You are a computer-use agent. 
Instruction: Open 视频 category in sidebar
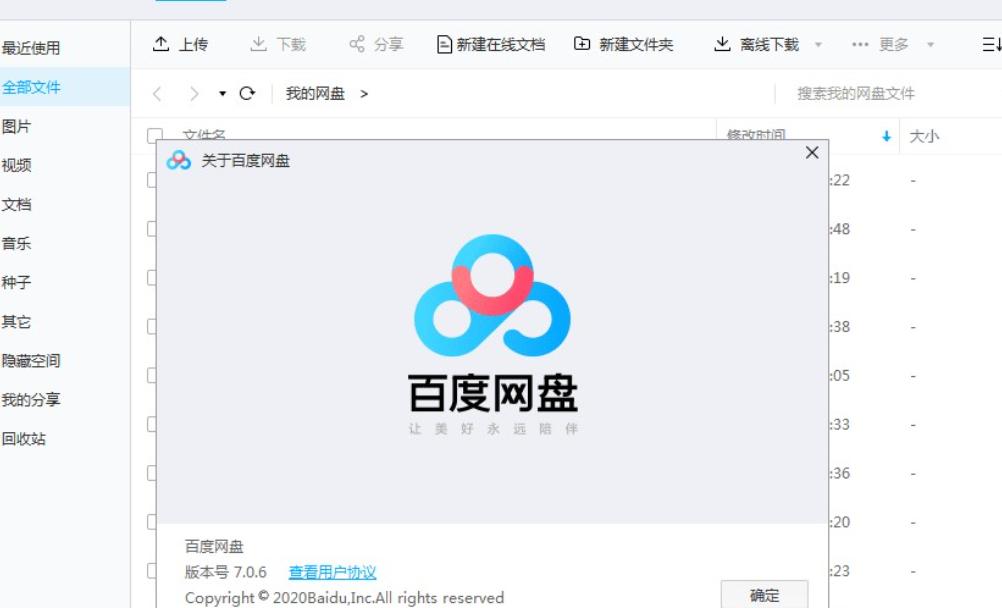click(x=16, y=165)
